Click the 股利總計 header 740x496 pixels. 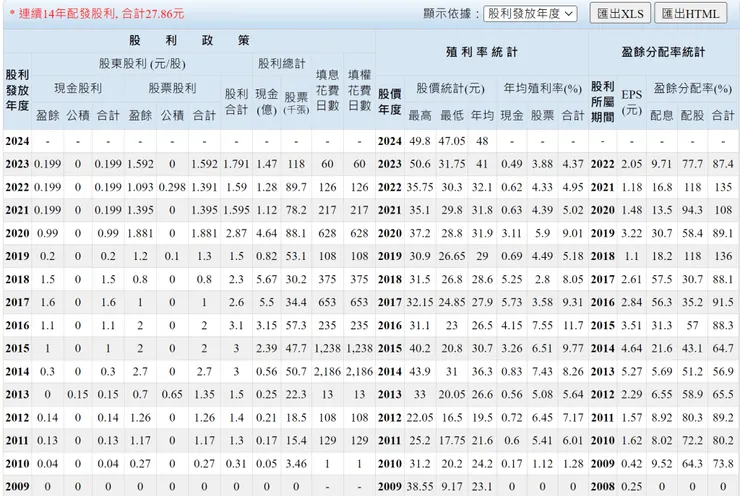click(281, 64)
